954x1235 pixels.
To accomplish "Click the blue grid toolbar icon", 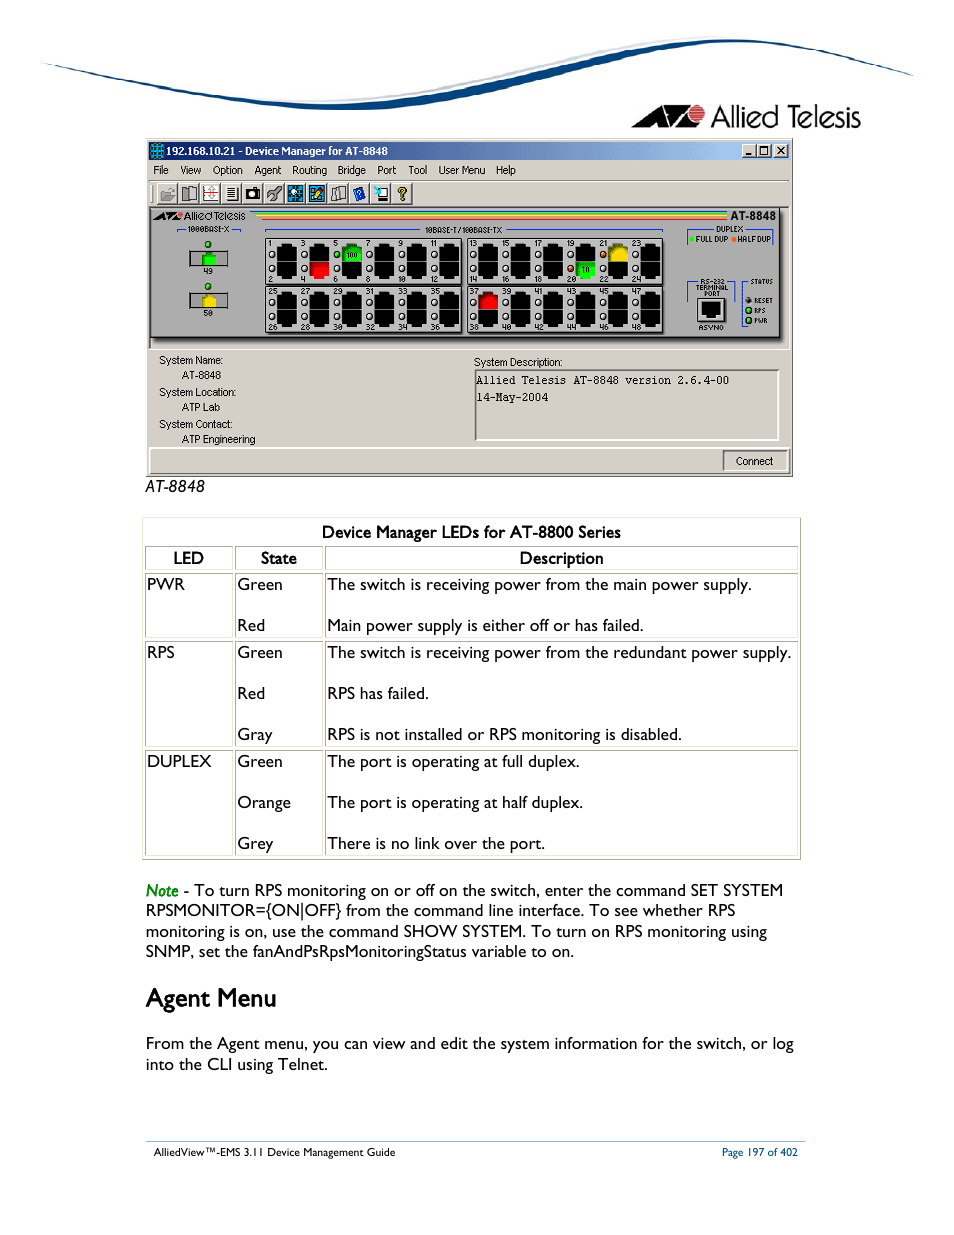I will point(295,194).
